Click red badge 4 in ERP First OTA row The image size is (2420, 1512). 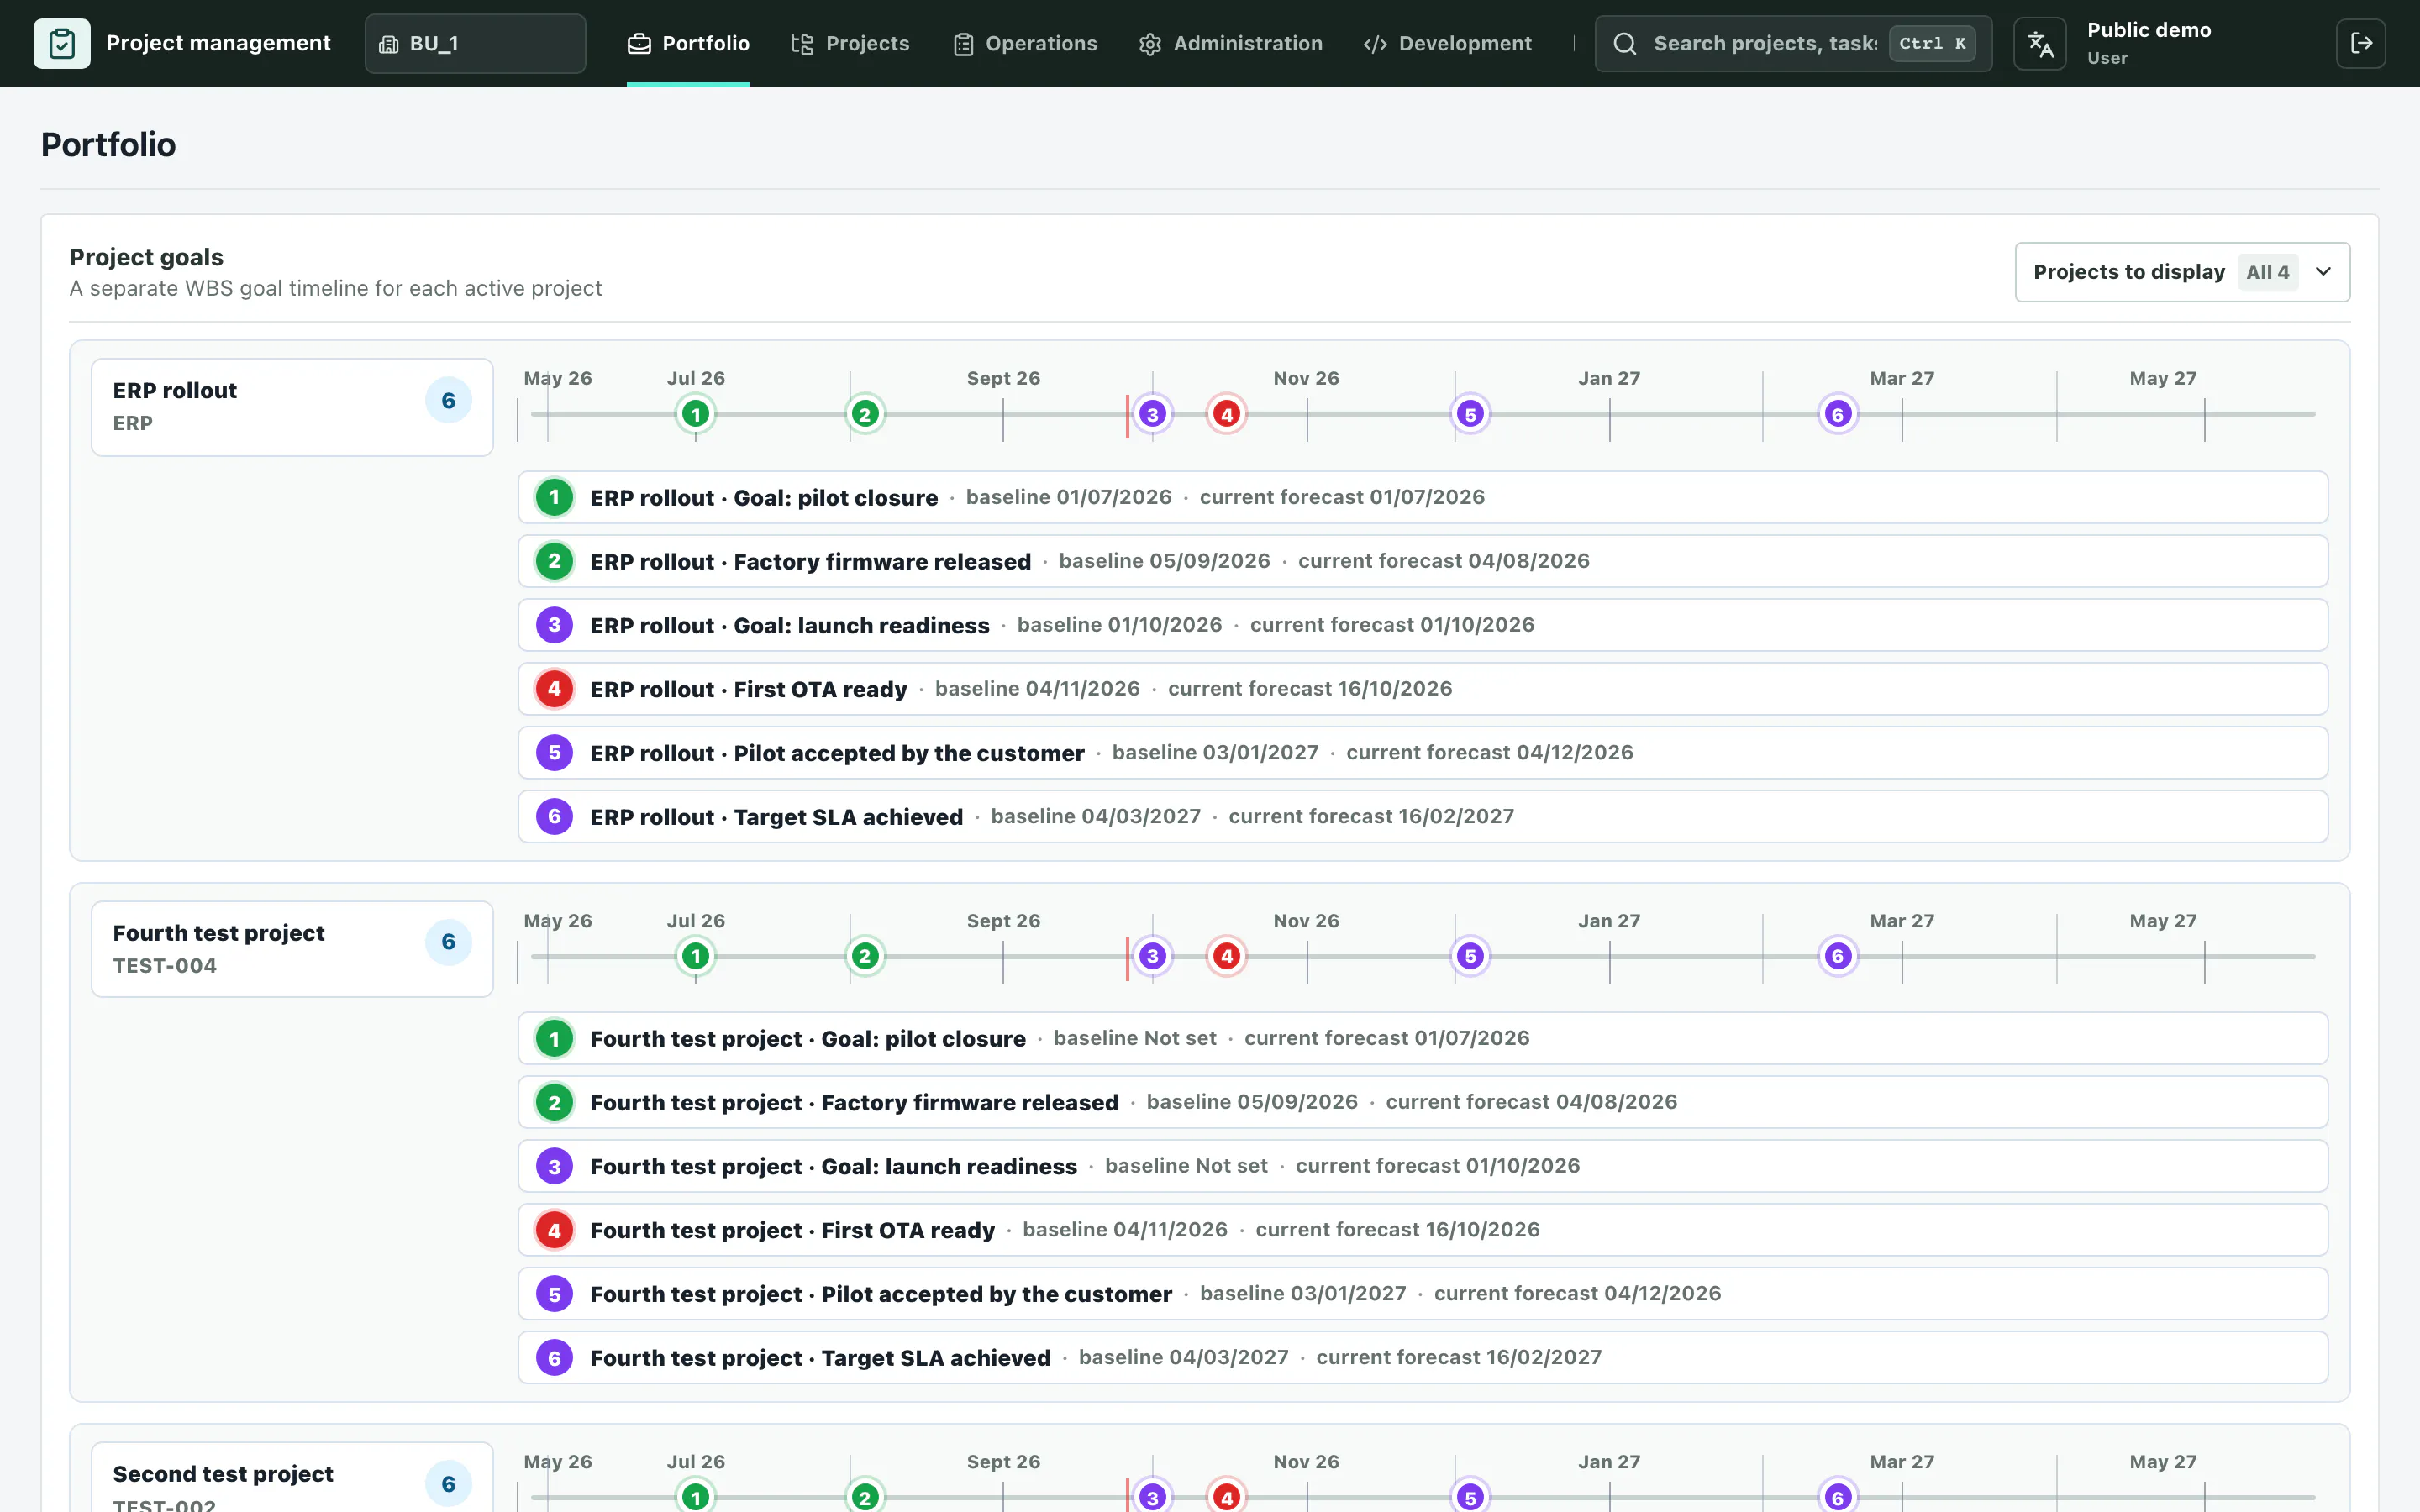click(x=554, y=689)
